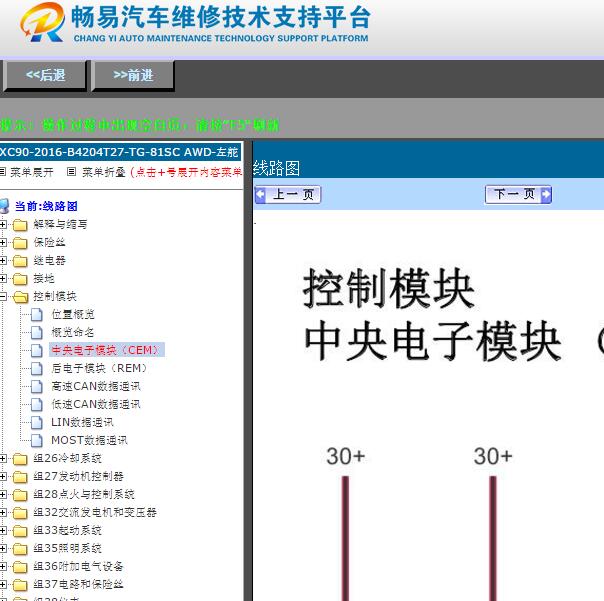Click the left 30+ power label
This screenshot has height=601, width=604.
pyautogui.click(x=346, y=456)
